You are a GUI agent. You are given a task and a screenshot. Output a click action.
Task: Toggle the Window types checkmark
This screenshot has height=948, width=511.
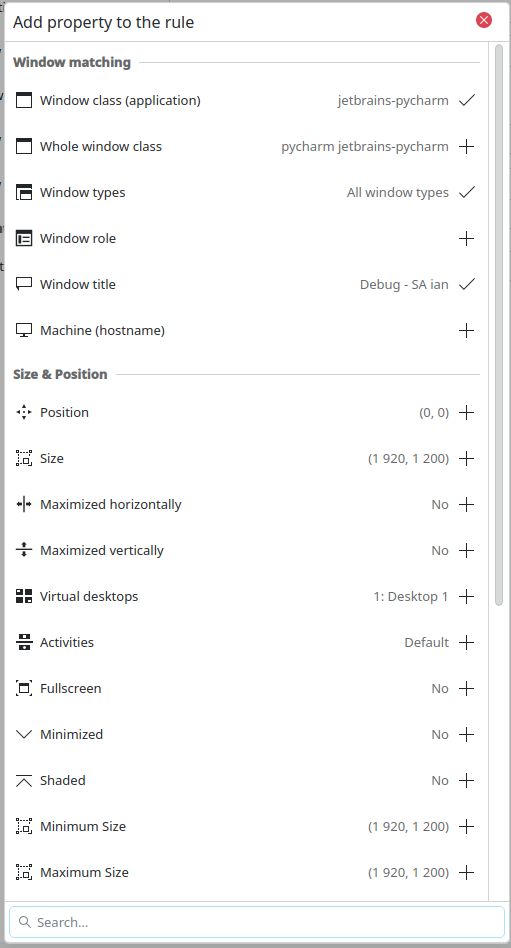[x=466, y=192]
